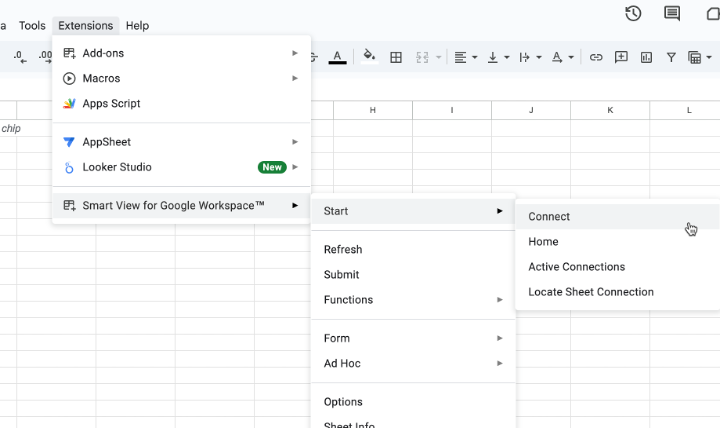Click Refresh in Smart View menu
Screen dimensions: 720x428
point(343,249)
